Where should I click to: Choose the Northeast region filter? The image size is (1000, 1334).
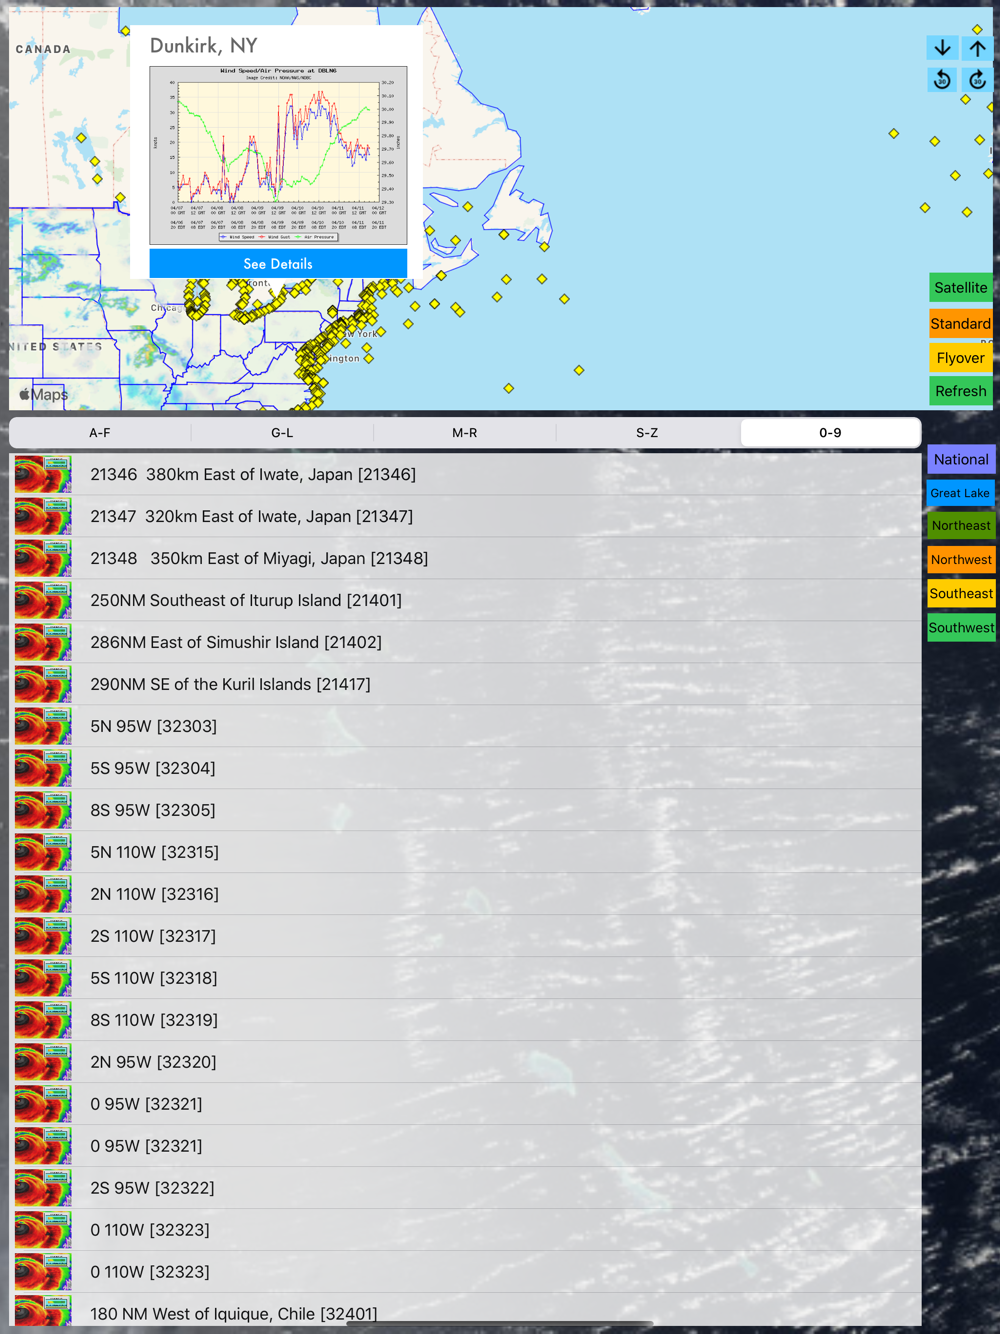(961, 526)
